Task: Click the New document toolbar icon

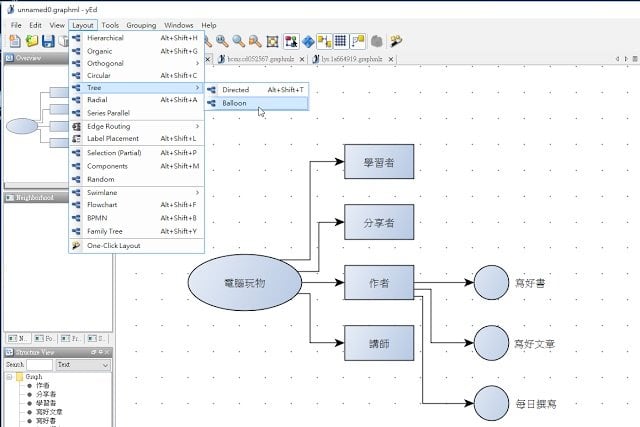Action: point(15,41)
